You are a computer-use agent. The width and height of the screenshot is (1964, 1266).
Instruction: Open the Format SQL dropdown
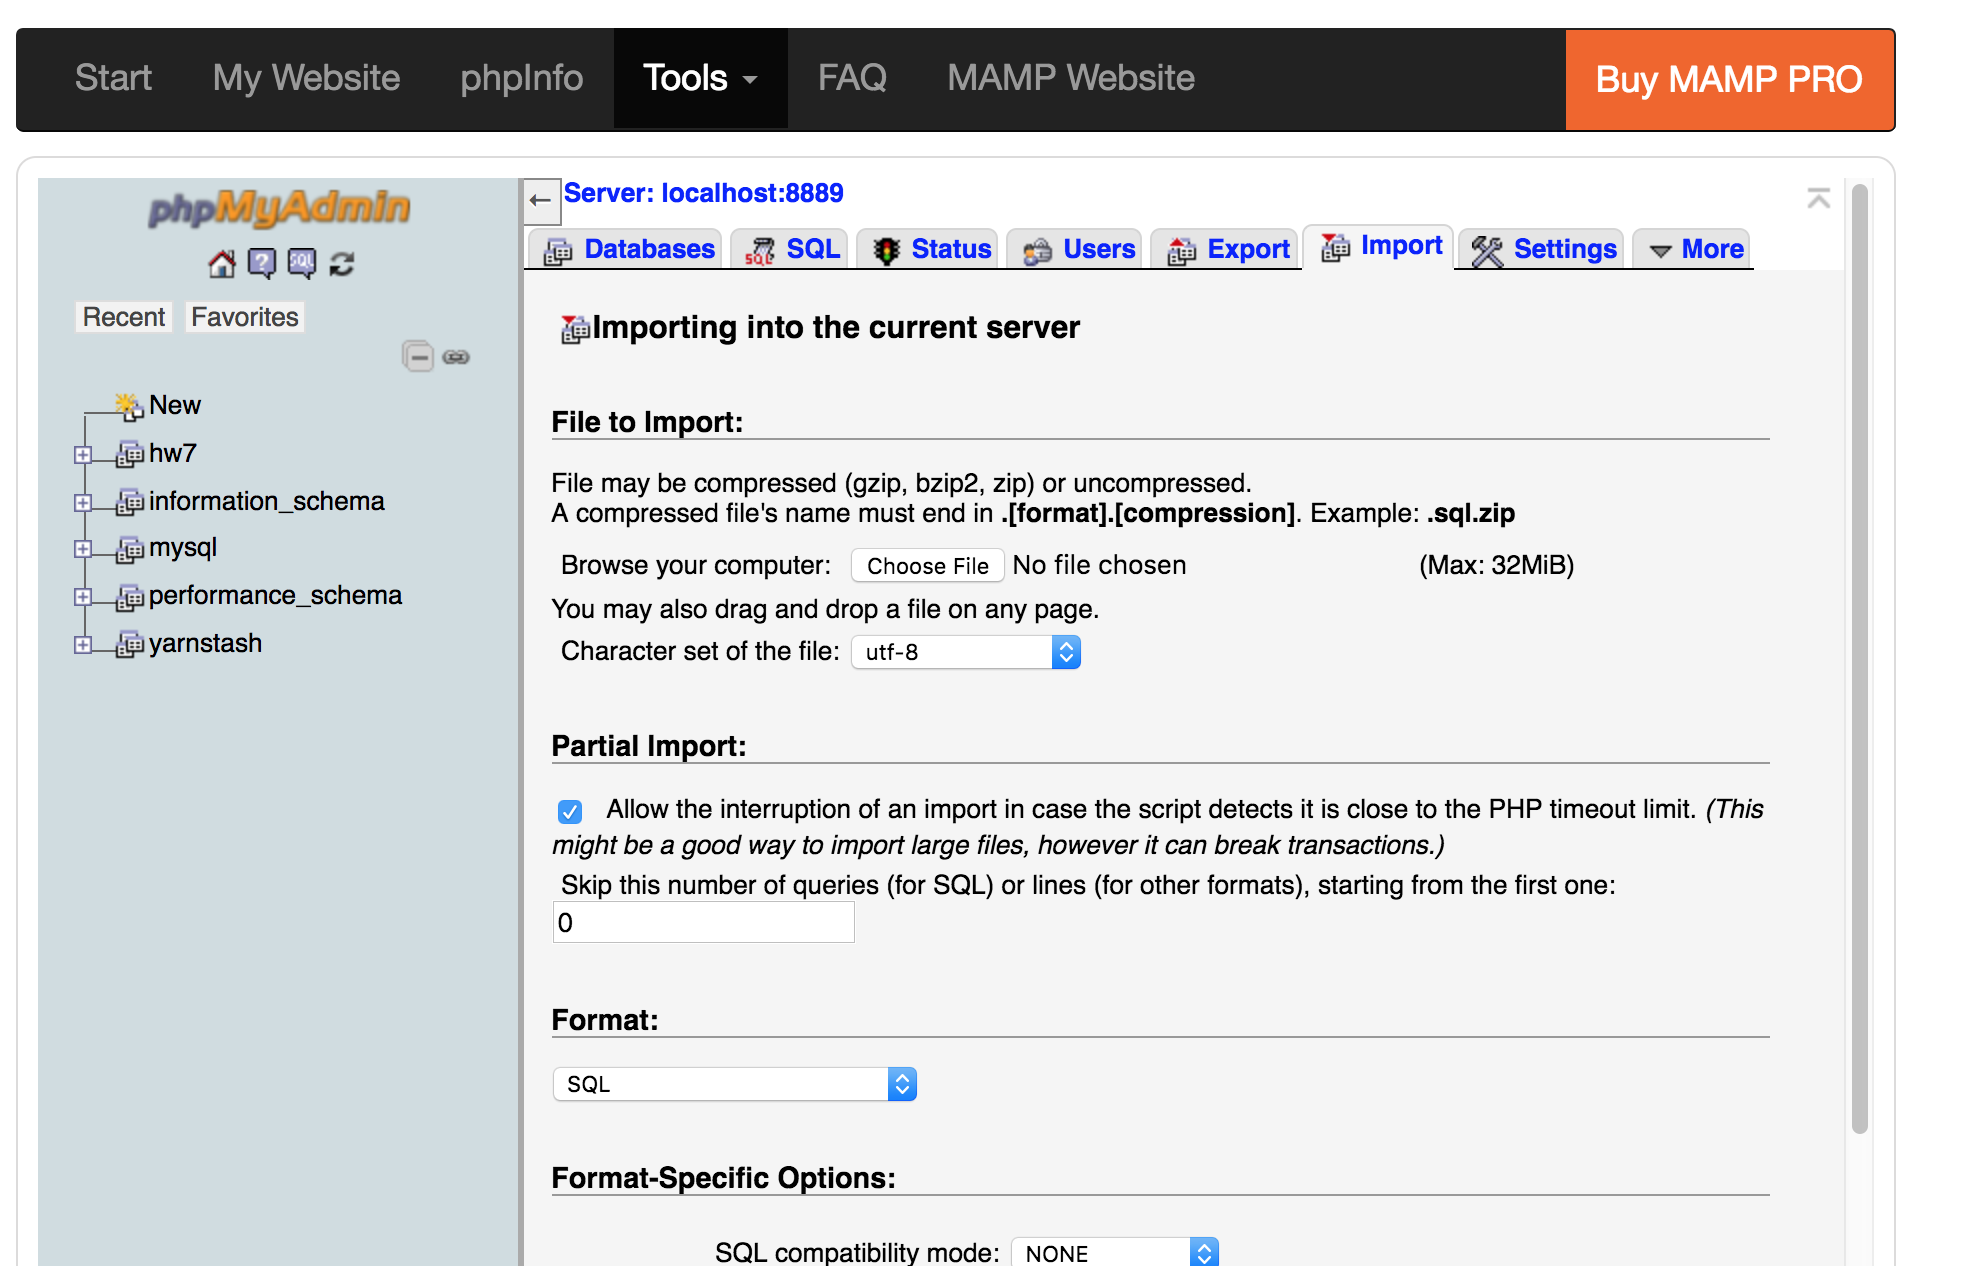[735, 1085]
